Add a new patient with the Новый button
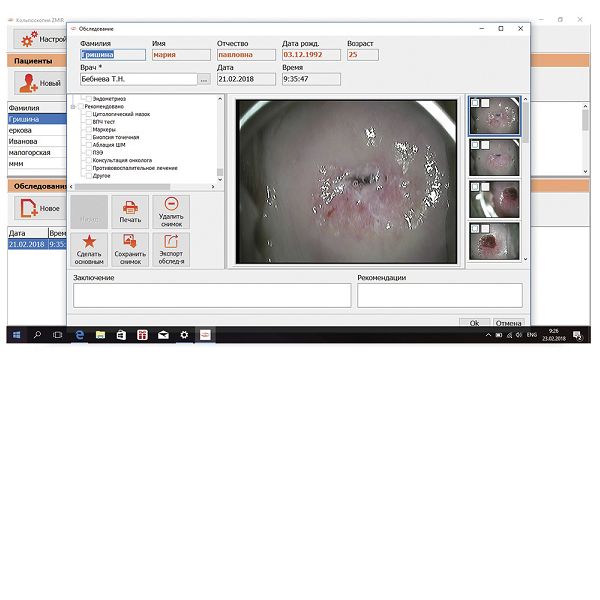Screen dimensions: 600x600 pyautogui.click(x=41, y=83)
